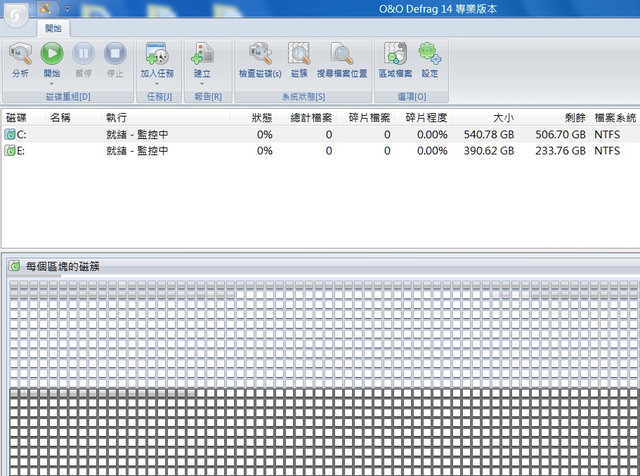Click the E: drive icon
Image resolution: width=640 pixels, height=476 pixels.
[x=10, y=150]
